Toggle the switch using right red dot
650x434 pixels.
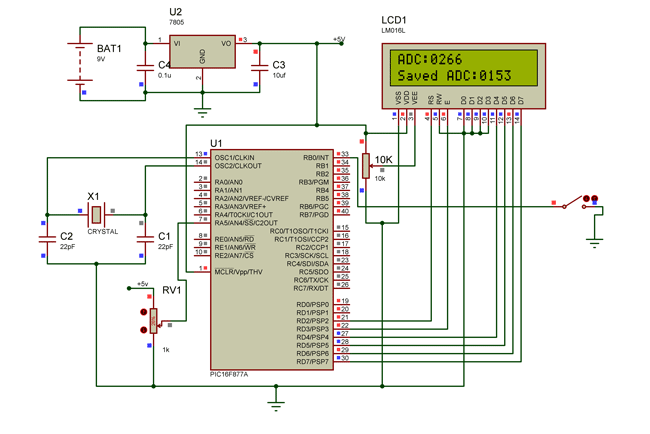click(594, 199)
